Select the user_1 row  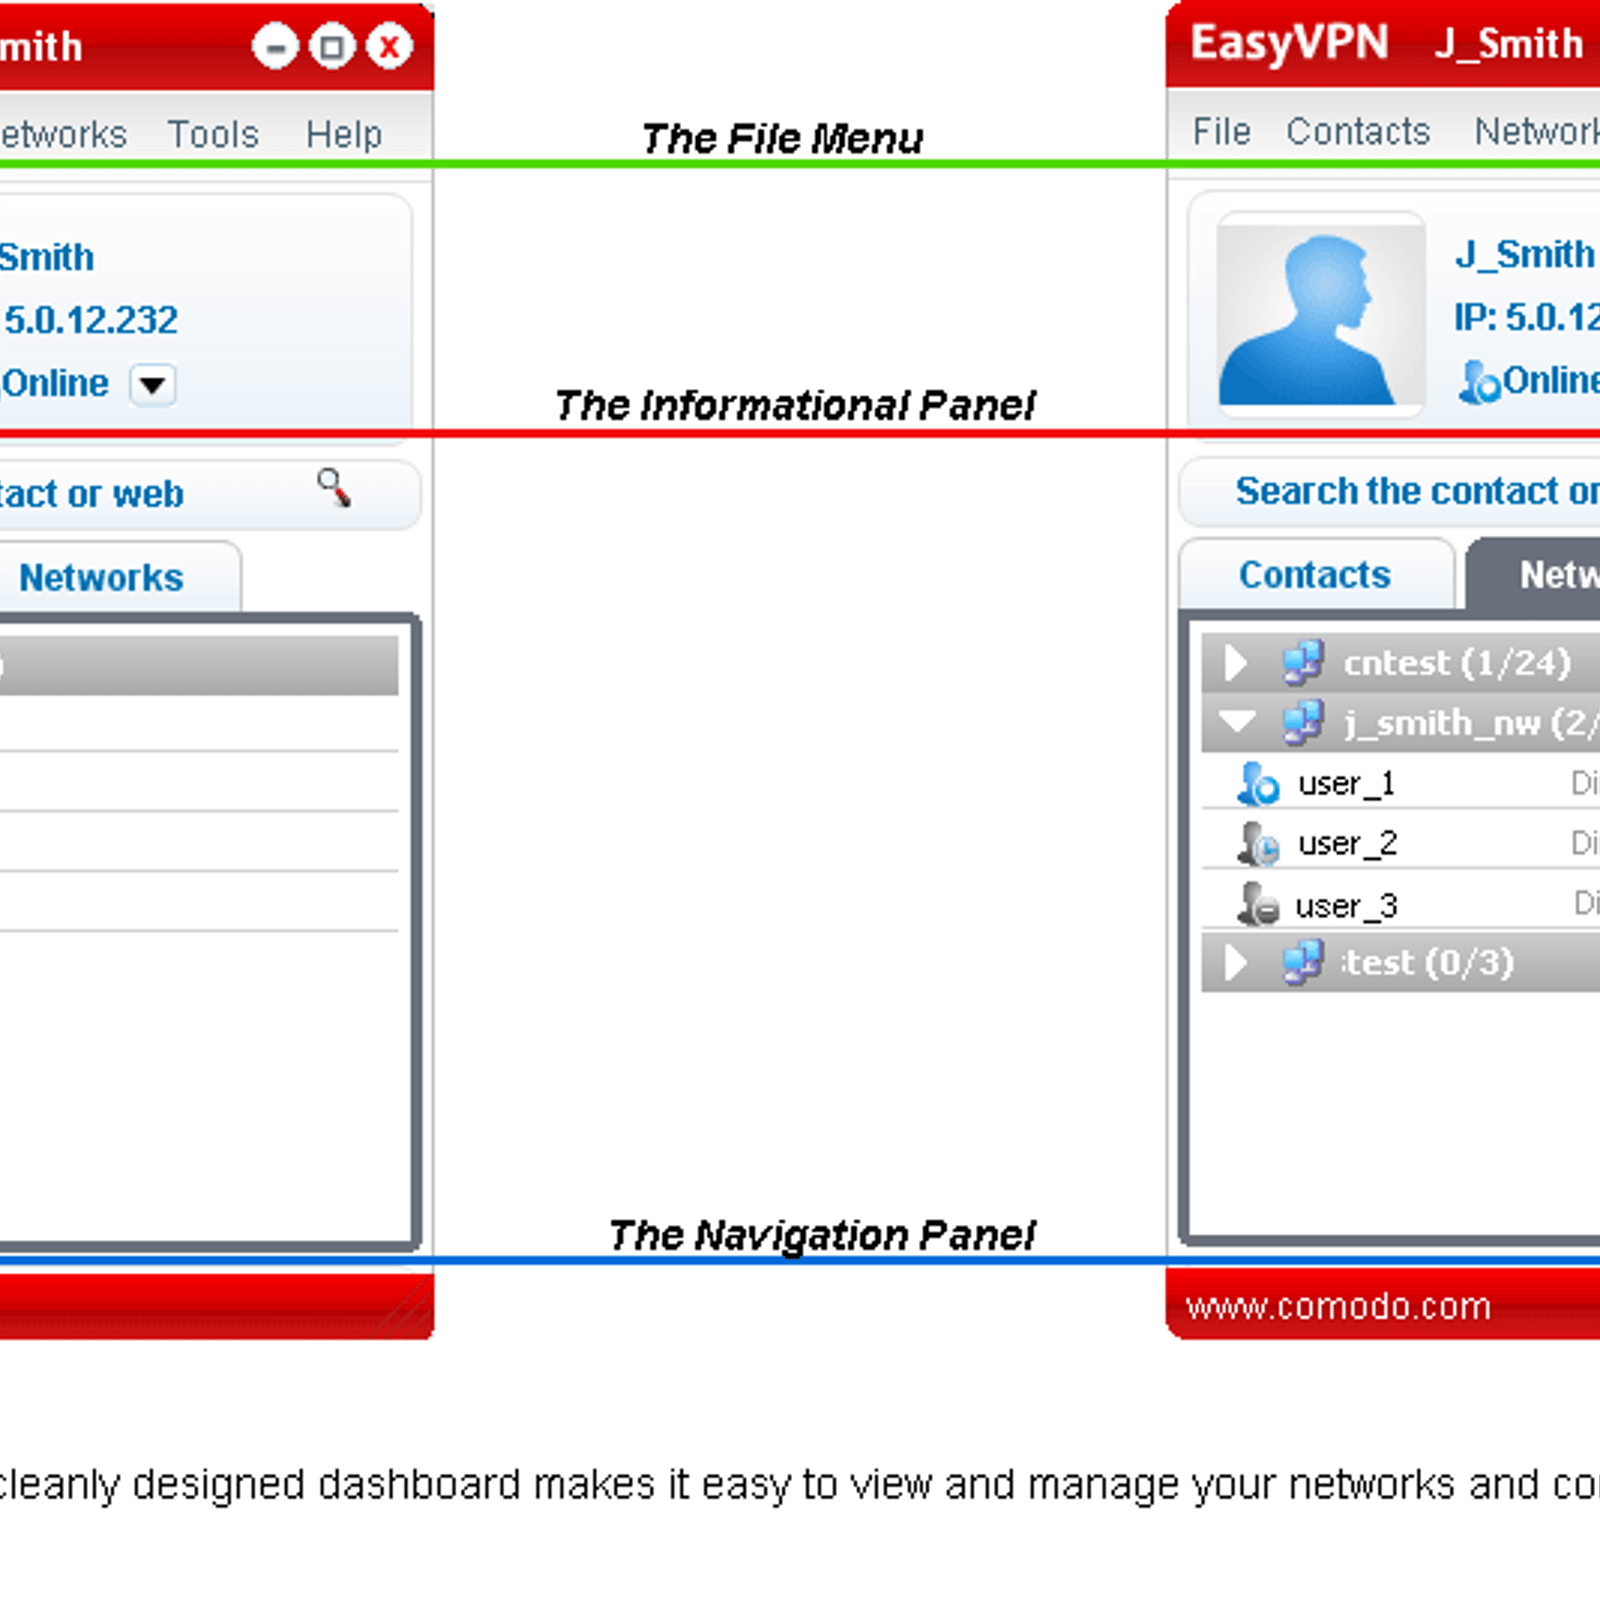tap(1400, 783)
